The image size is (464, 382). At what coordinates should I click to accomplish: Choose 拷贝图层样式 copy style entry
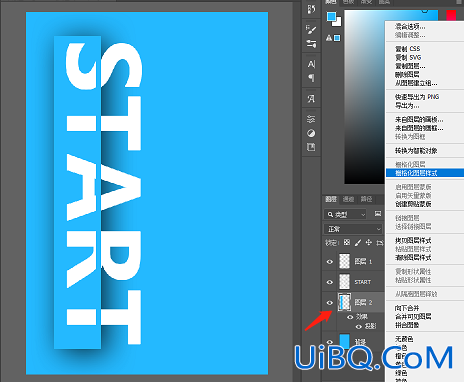[413, 241]
